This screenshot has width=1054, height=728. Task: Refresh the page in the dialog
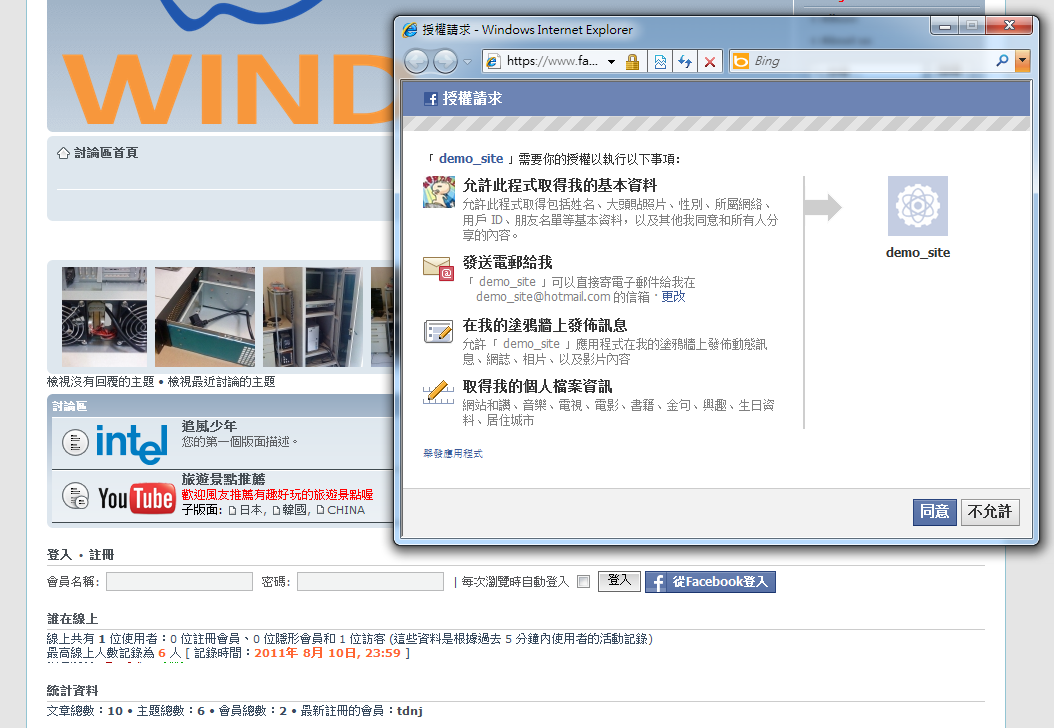click(685, 62)
